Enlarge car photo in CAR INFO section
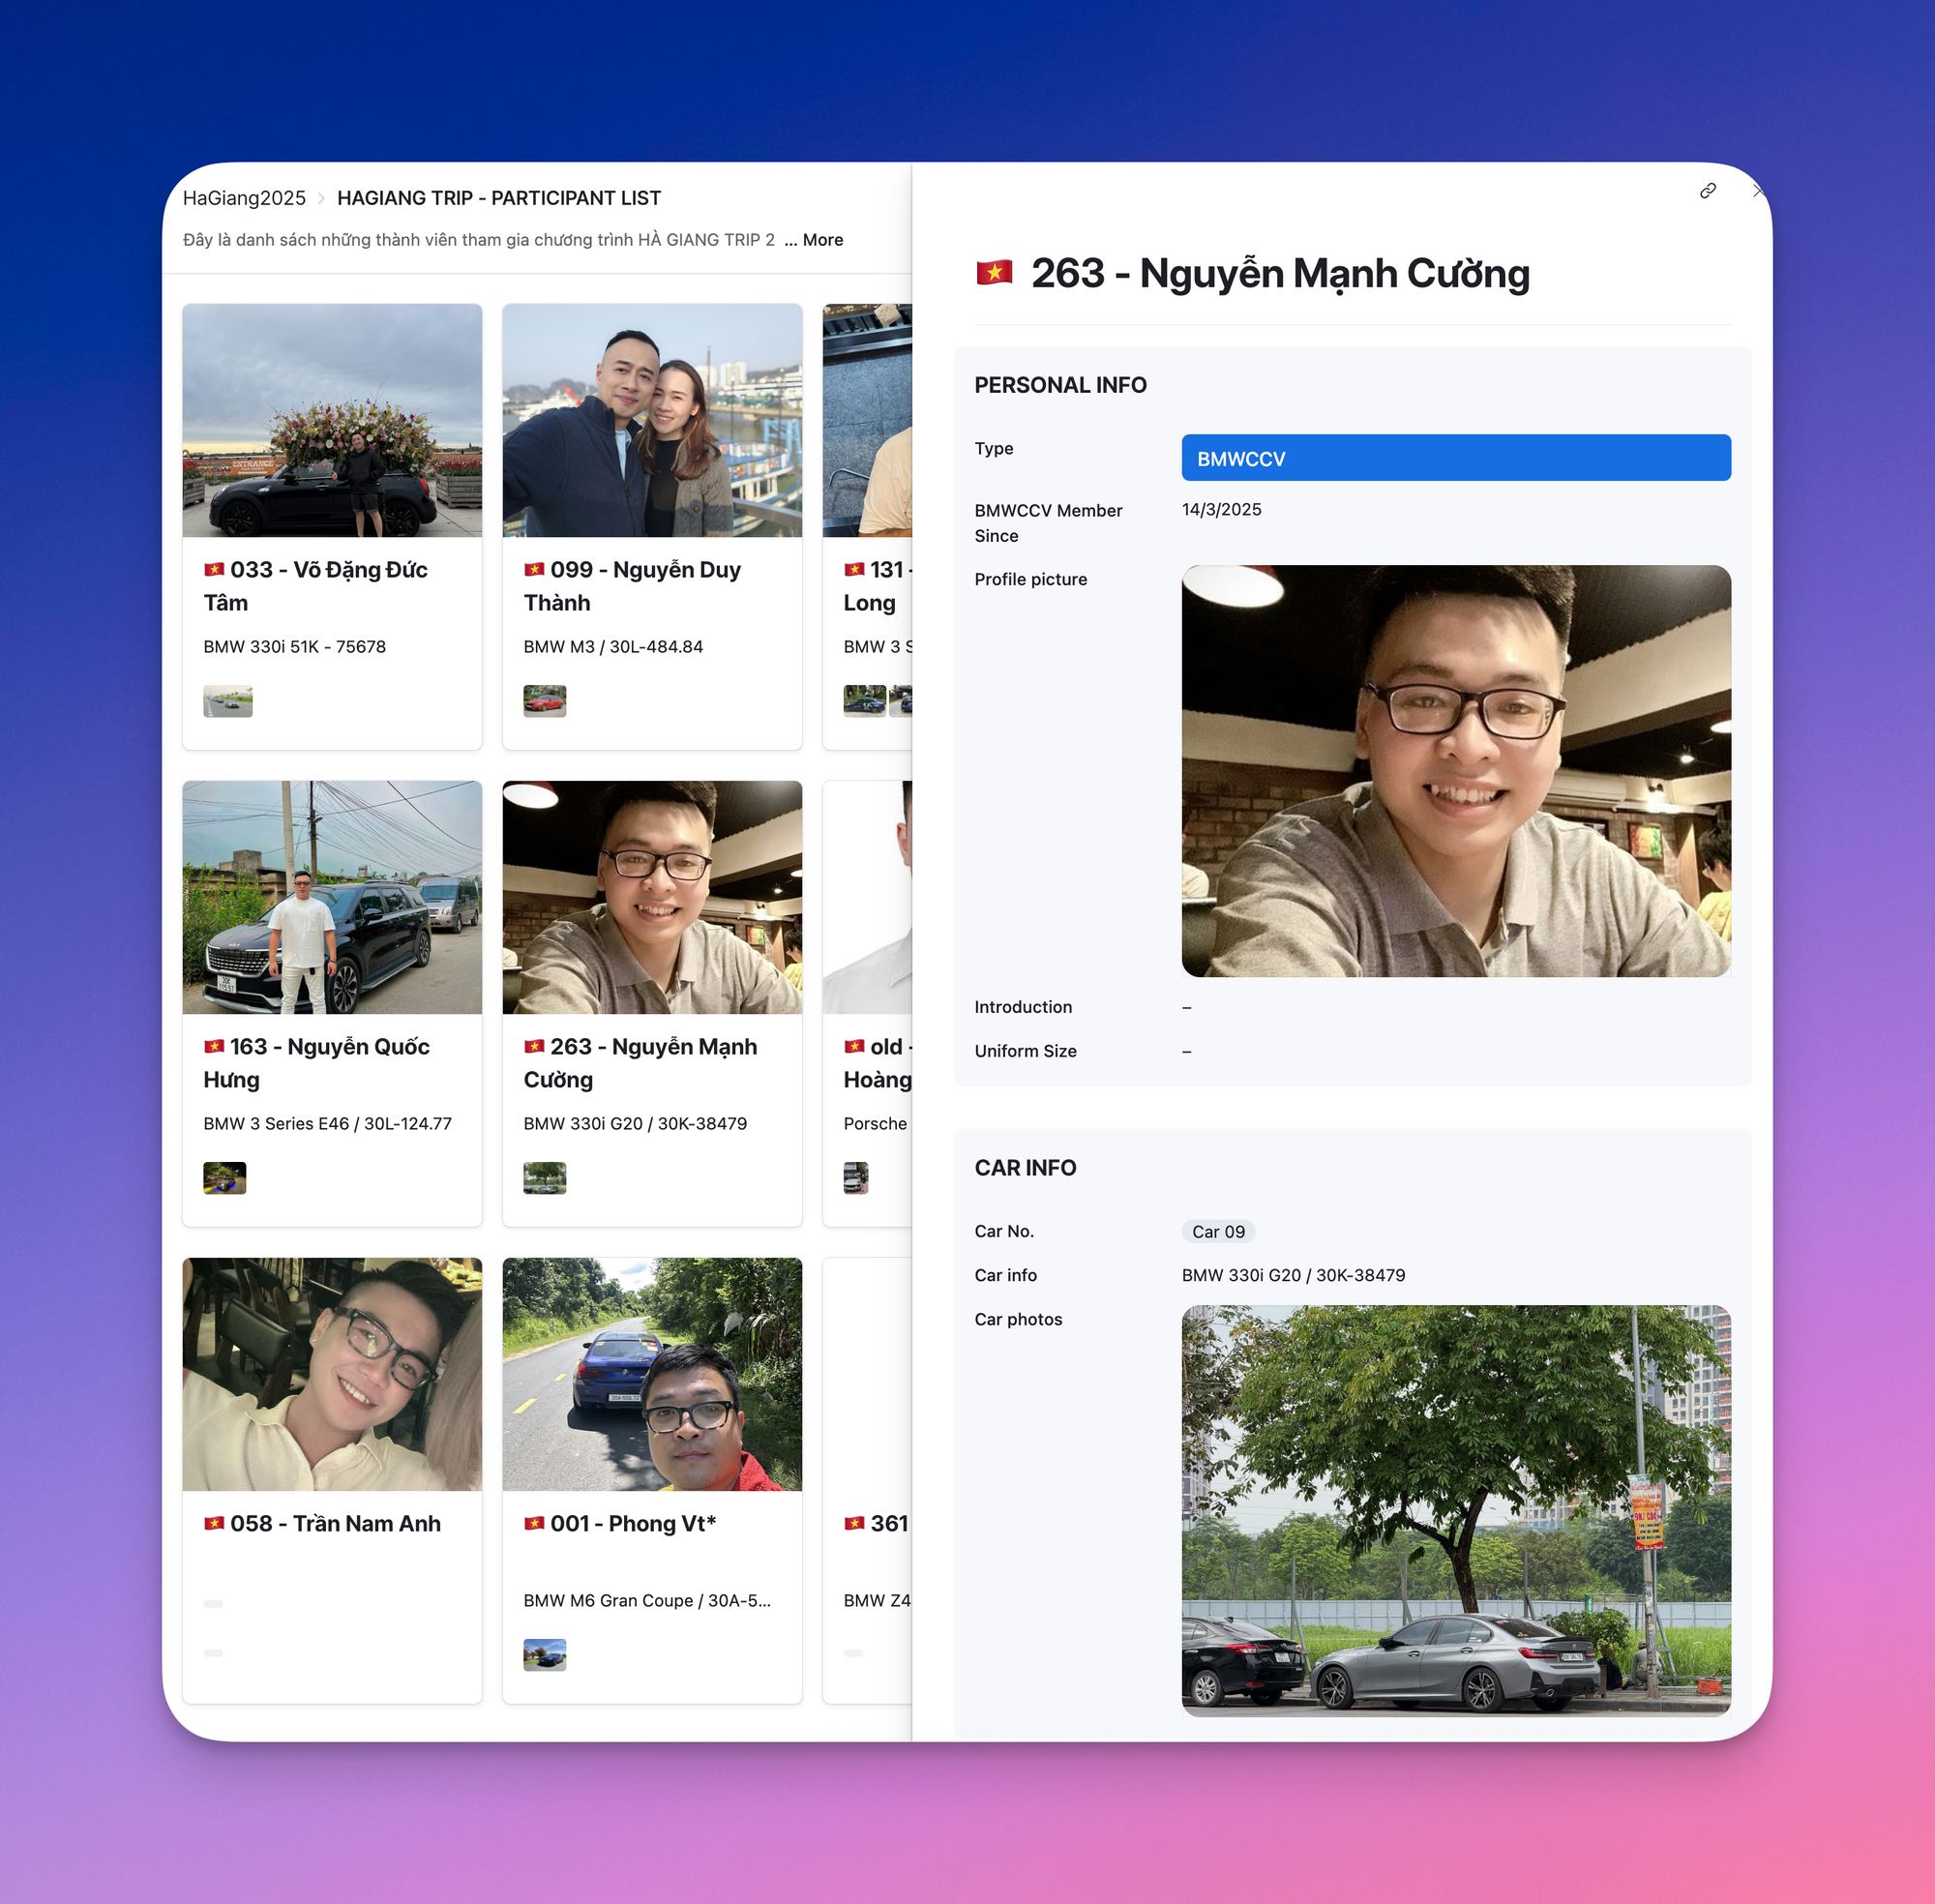The width and height of the screenshot is (1935, 1904). point(1456,1511)
